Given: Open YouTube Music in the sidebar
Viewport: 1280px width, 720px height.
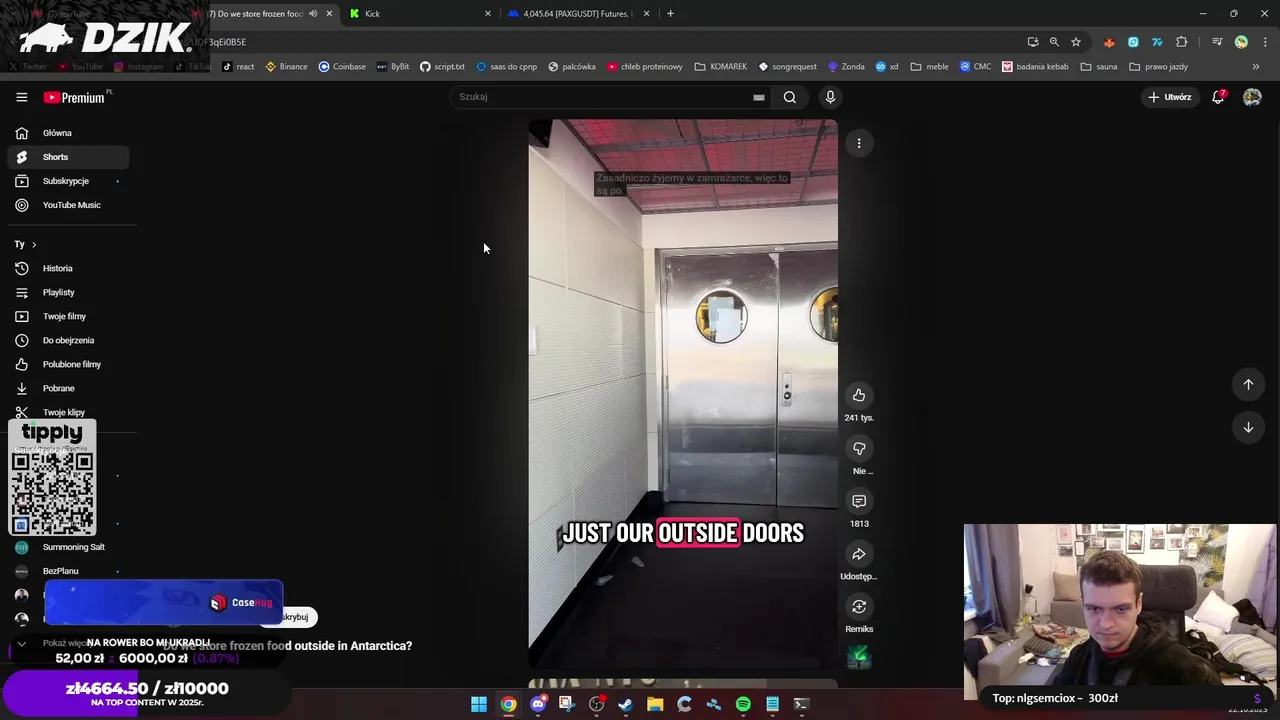Looking at the screenshot, I should pyautogui.click(x=68, y=205).
